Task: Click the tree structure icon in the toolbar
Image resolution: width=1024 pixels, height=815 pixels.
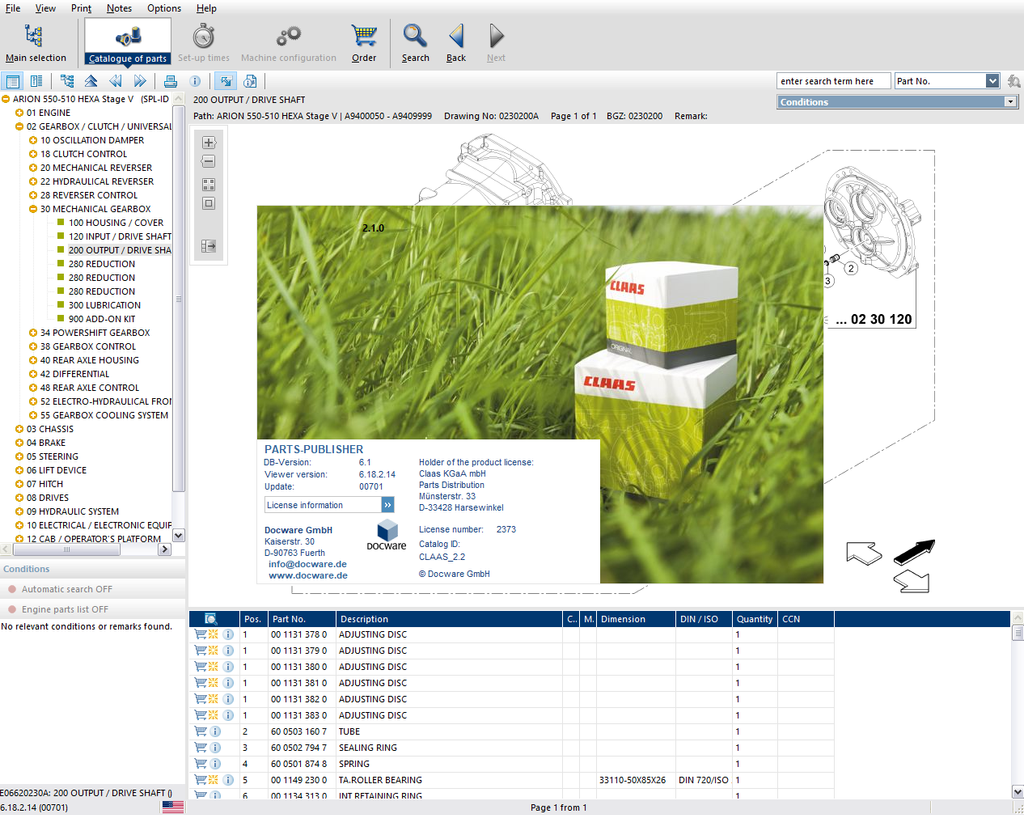Action: click(x=67, y=81)
